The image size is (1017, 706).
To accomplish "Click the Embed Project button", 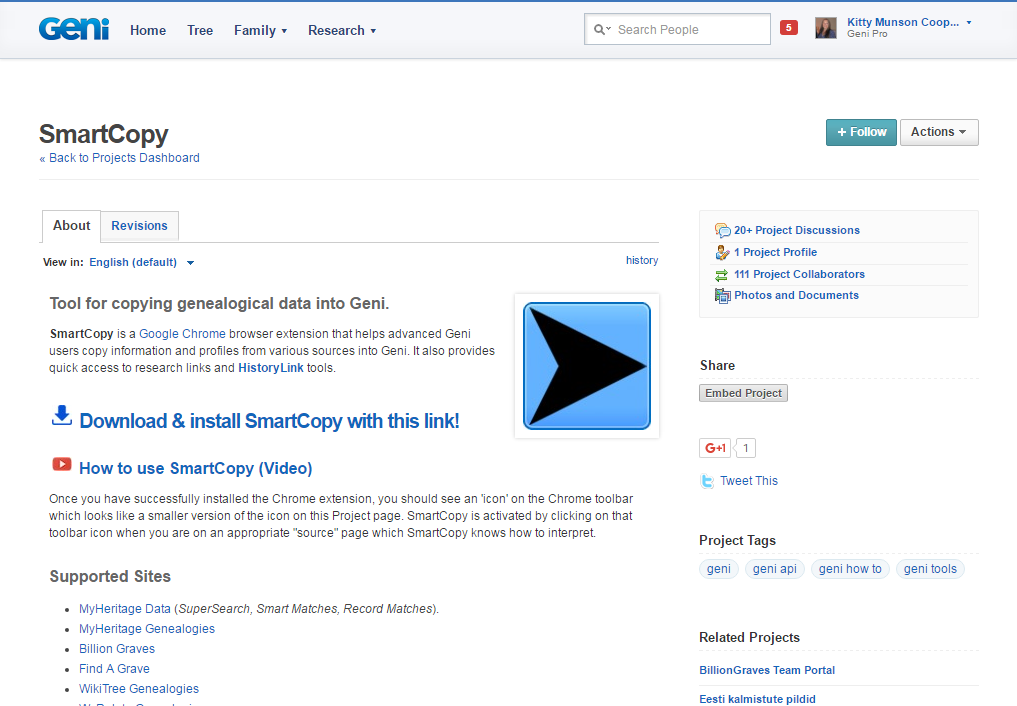I will pyautogui.click(x=743, y=393).
